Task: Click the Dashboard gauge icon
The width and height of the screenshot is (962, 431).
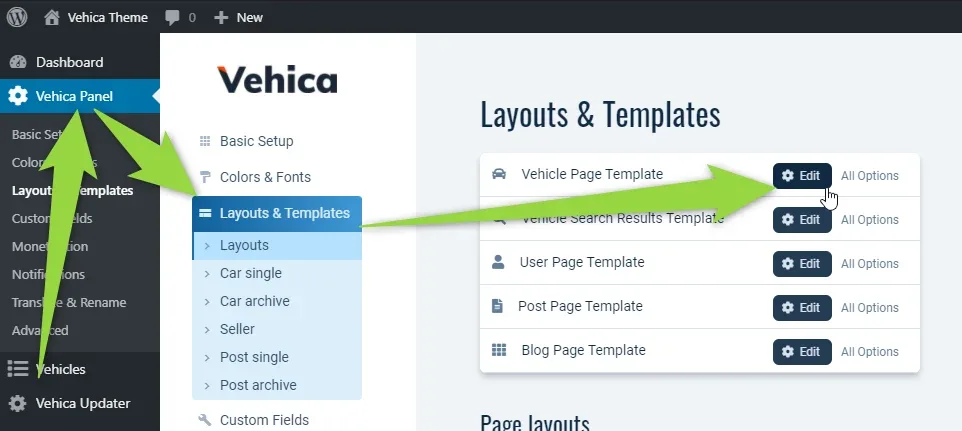Action: coord(18,62)
